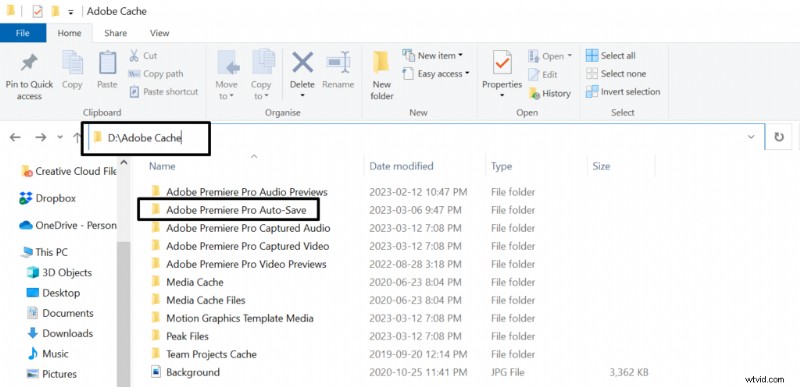Select Adobe Premiere Pro Video Previews folder

[x=239, y=264]
